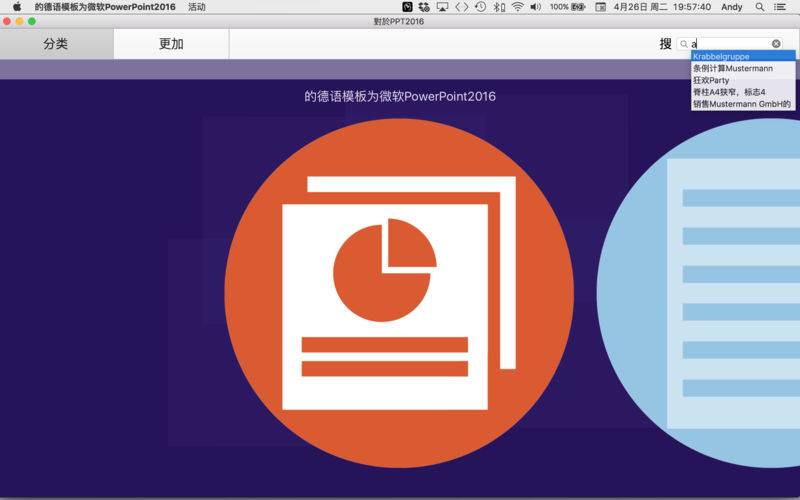800x500 pixels.
Task: Open the 的德语模板为微软PowerPoint2016 app menu
Action: pos(105,7)
